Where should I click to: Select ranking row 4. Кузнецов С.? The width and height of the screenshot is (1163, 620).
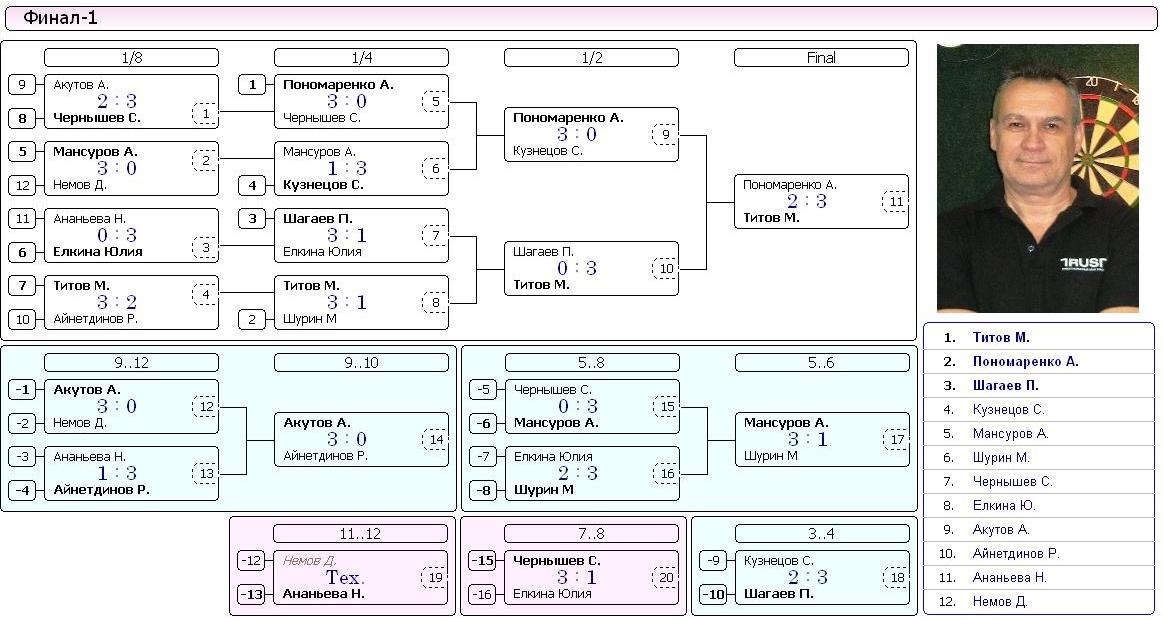pos(1038,409)
